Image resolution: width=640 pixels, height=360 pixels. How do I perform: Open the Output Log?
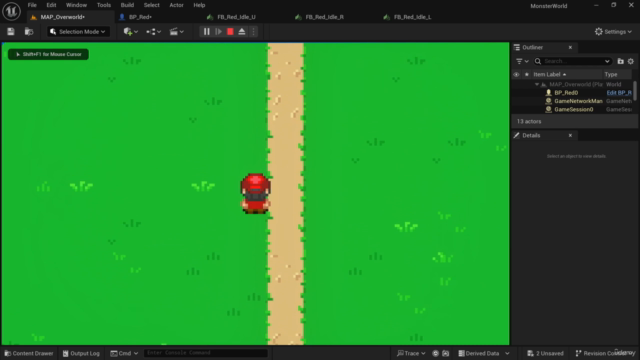click(81, 353)
